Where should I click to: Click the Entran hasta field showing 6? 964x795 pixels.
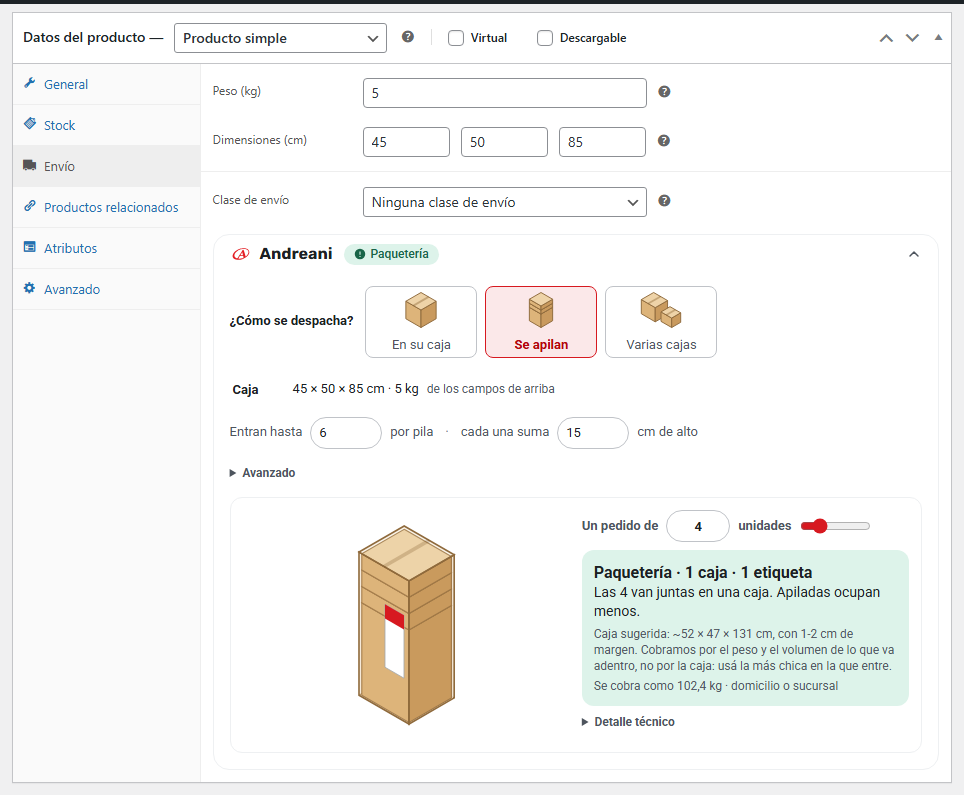(x=346, y=433)
